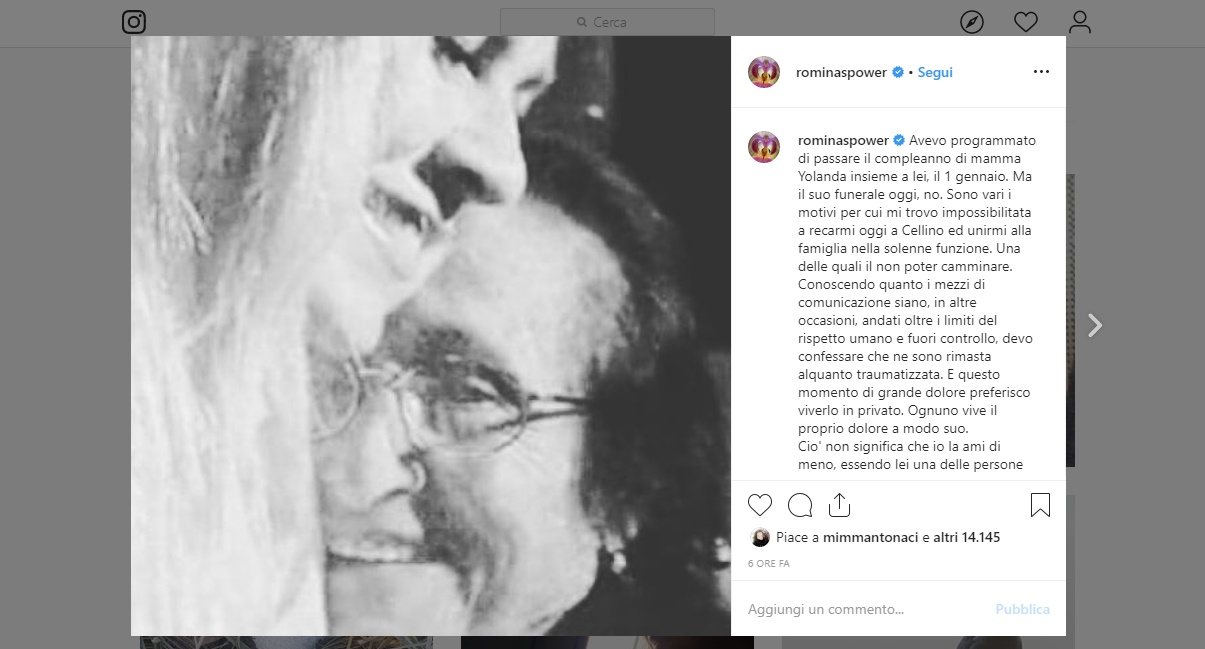Open the profile person icon
Screen dimensions: 1205x649
pos(1079,22)
